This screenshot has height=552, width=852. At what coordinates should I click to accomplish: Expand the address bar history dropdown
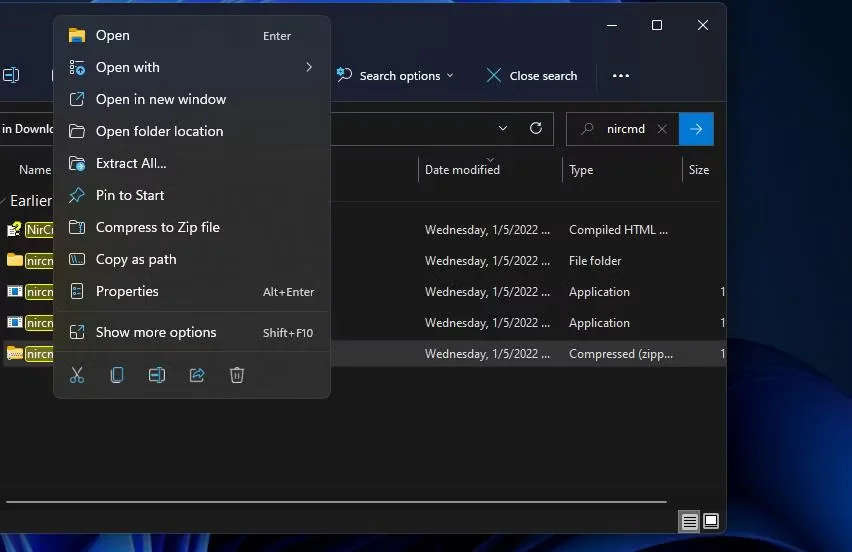click(503, 128)
